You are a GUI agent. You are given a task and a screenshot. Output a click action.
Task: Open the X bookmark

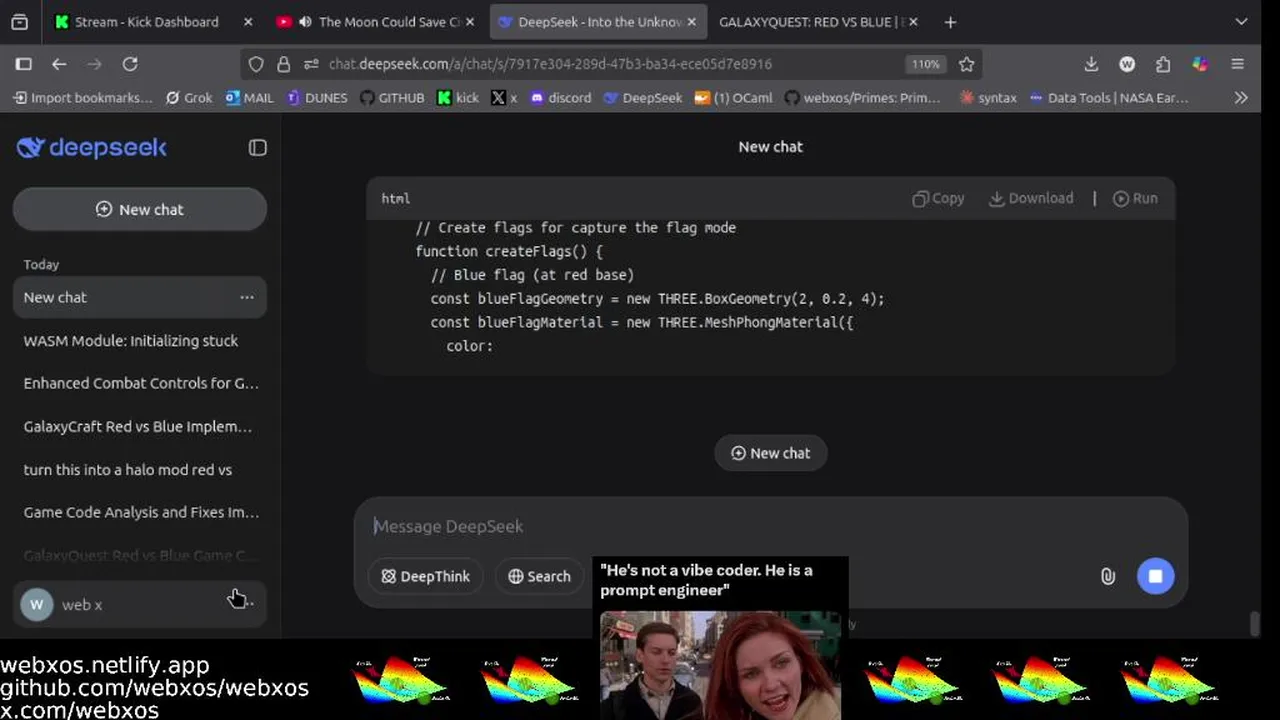click(x=505, y=98)
